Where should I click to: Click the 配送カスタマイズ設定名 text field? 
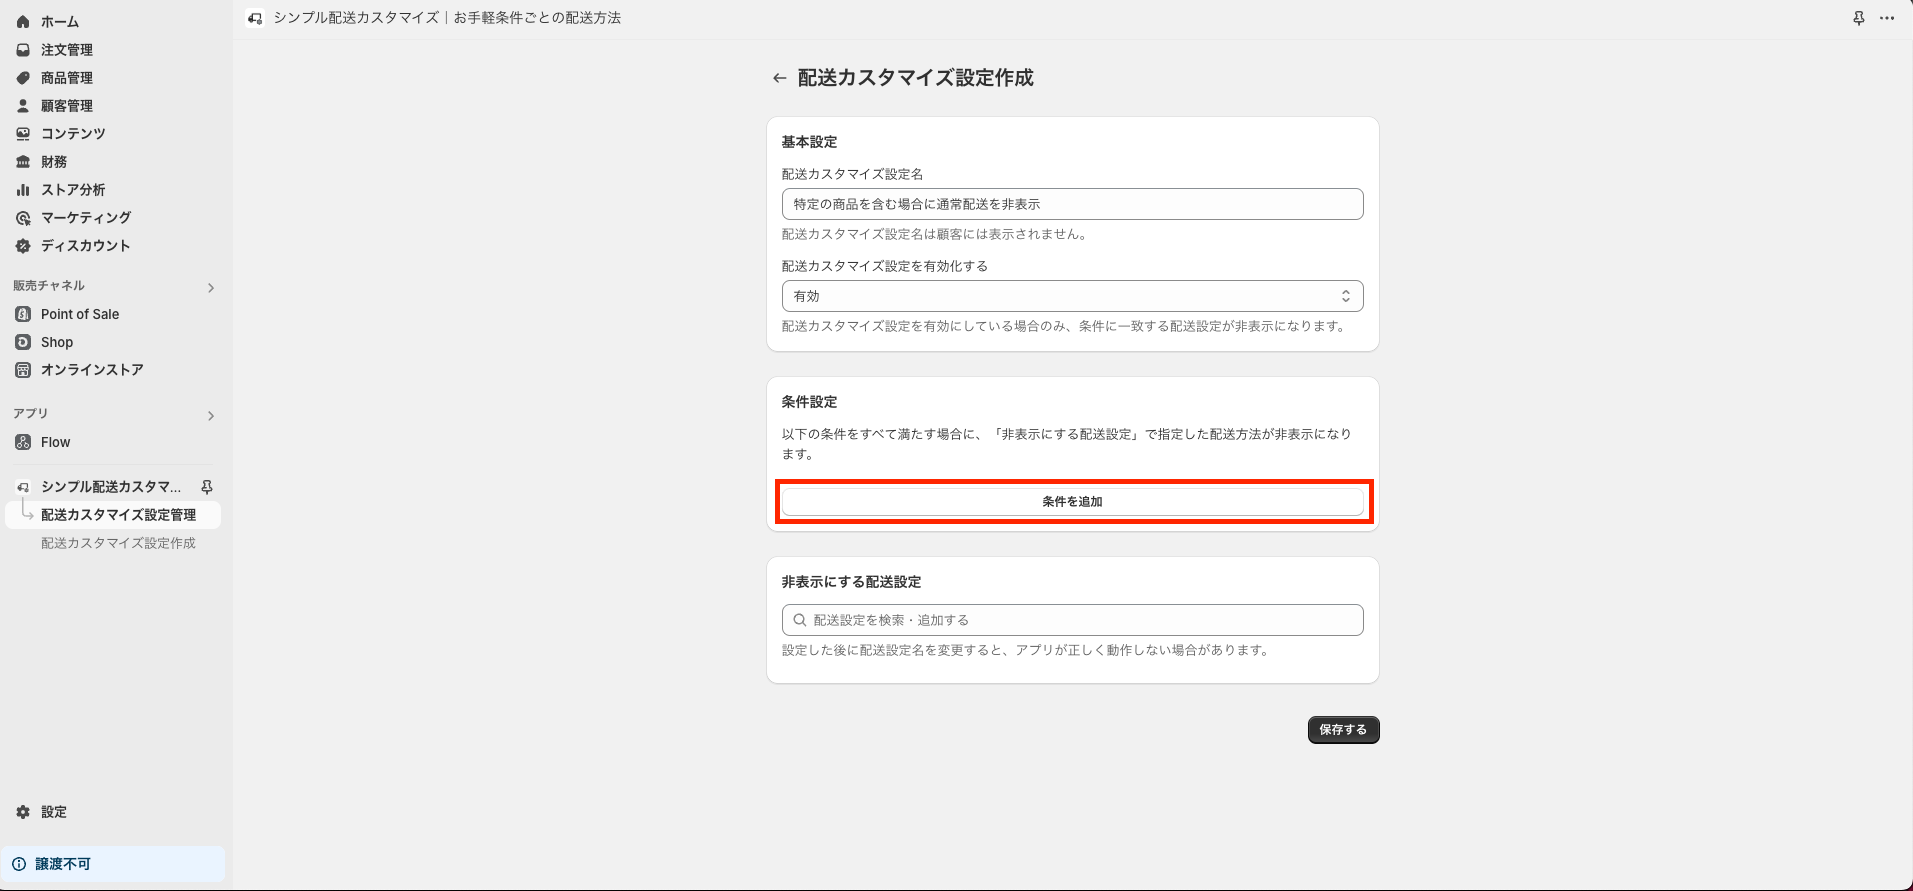1073,204
